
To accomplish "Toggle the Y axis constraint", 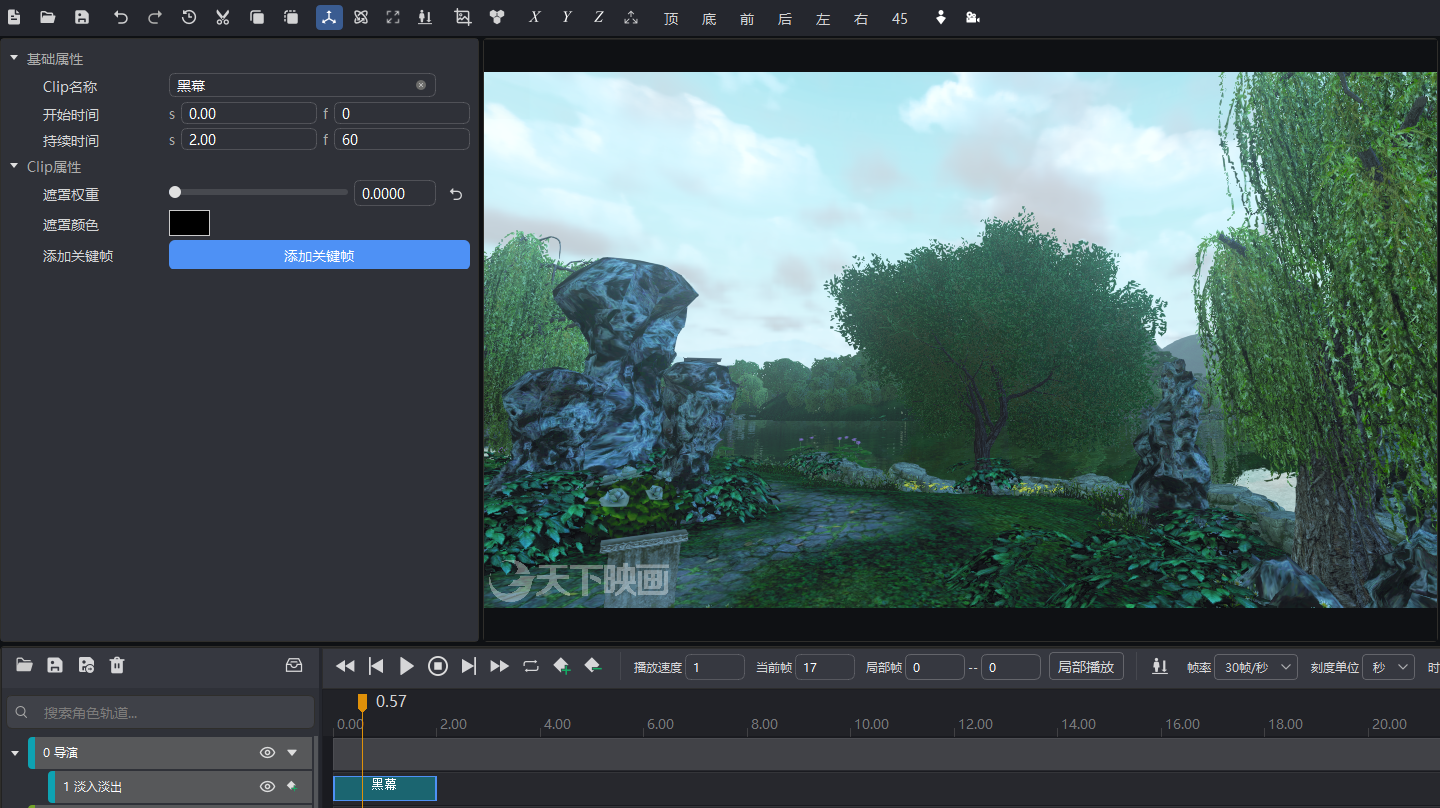I will coord(566,17).
